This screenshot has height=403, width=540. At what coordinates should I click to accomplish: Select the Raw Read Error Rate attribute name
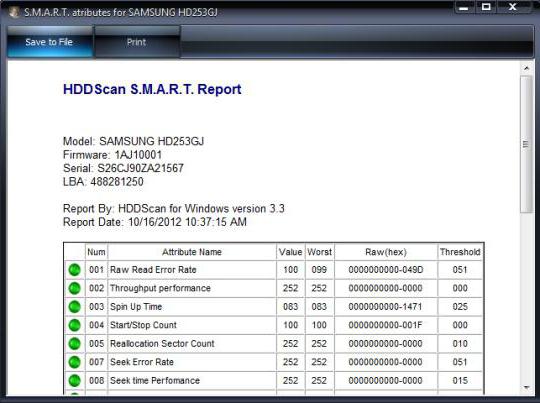click(153, 270)
